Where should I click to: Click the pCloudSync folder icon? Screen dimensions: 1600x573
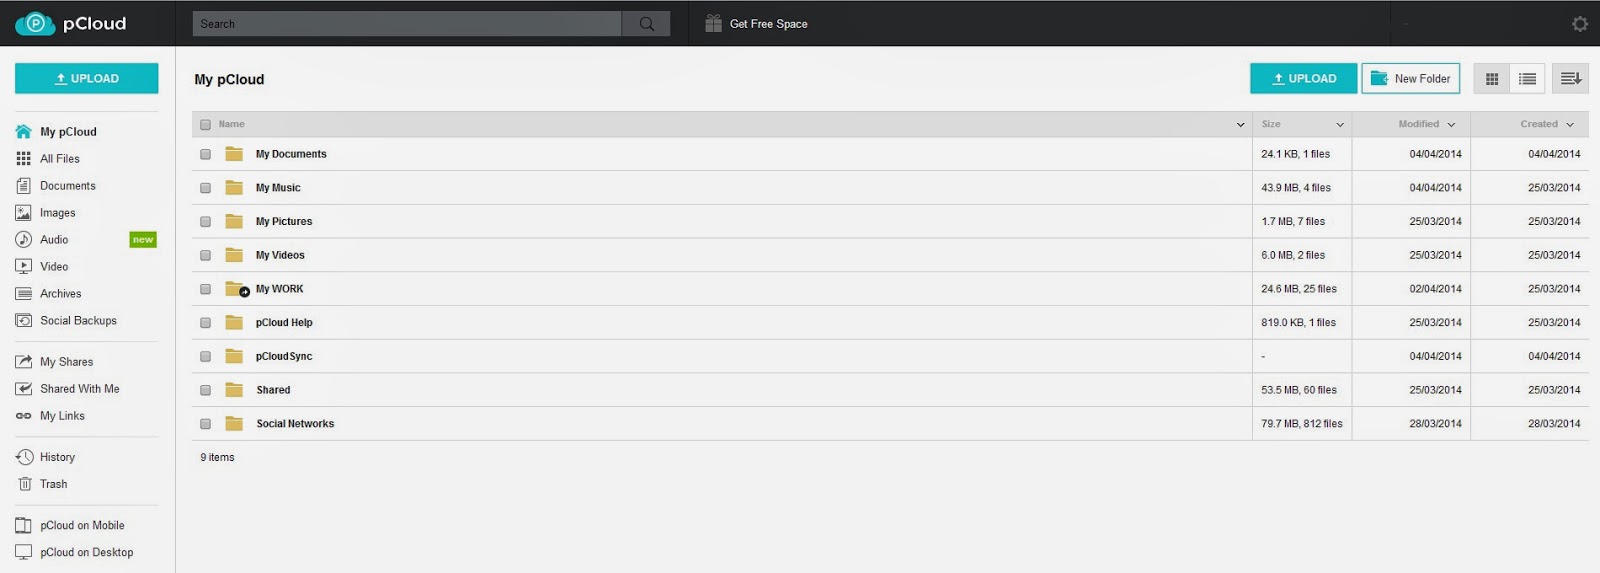click(x=234, y=356)
